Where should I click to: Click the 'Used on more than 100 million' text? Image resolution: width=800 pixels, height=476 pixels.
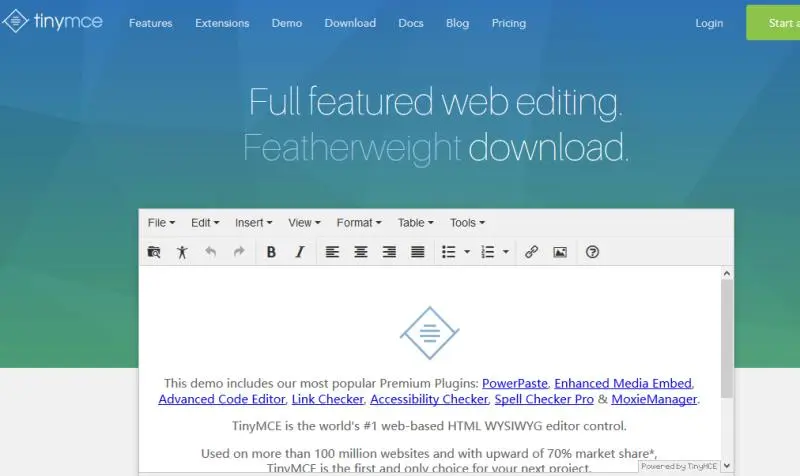(294, 454)
